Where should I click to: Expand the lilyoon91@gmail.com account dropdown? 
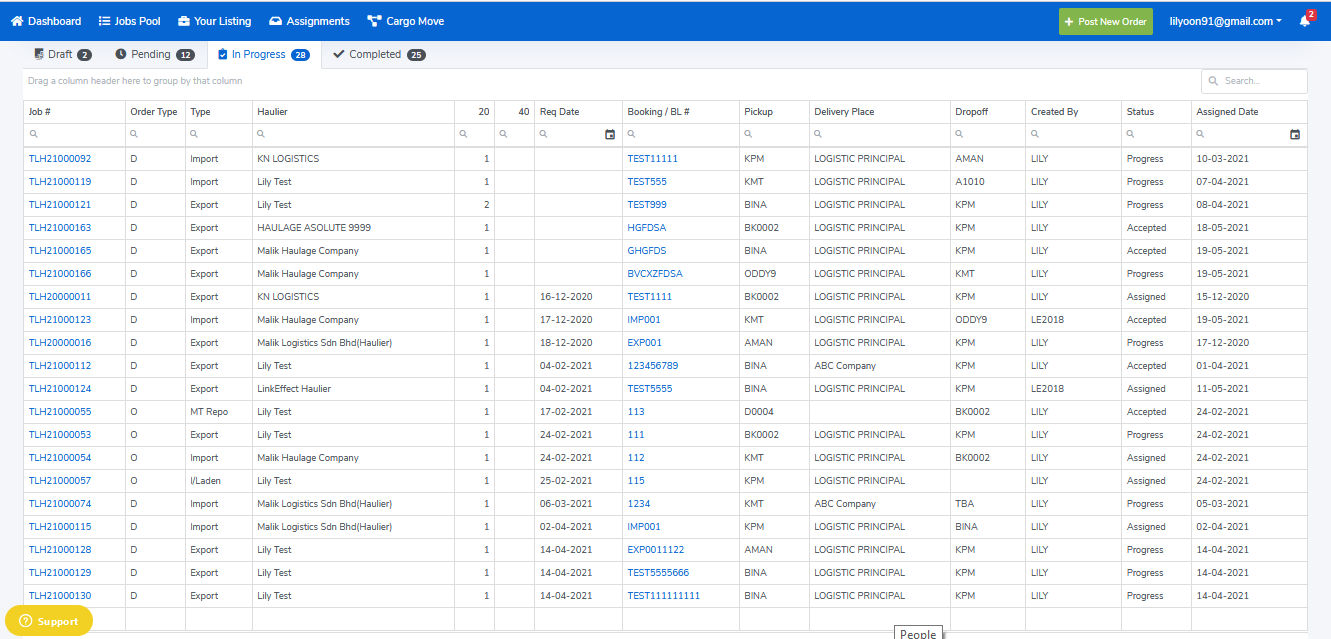point(1225,21)
